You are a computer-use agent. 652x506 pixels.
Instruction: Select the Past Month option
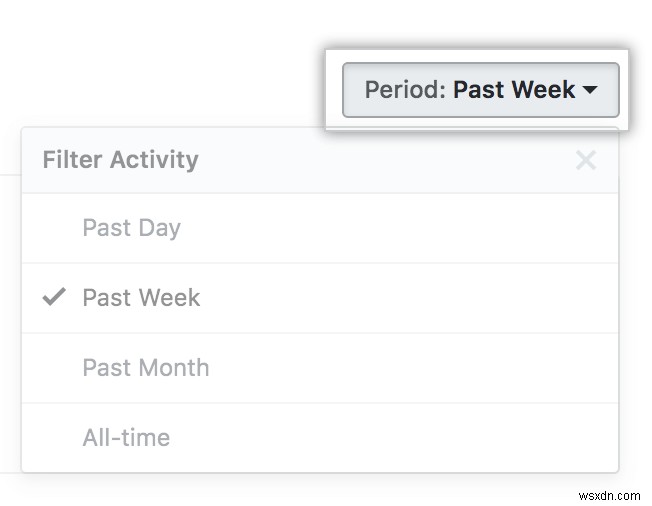[x=146, y=368]
